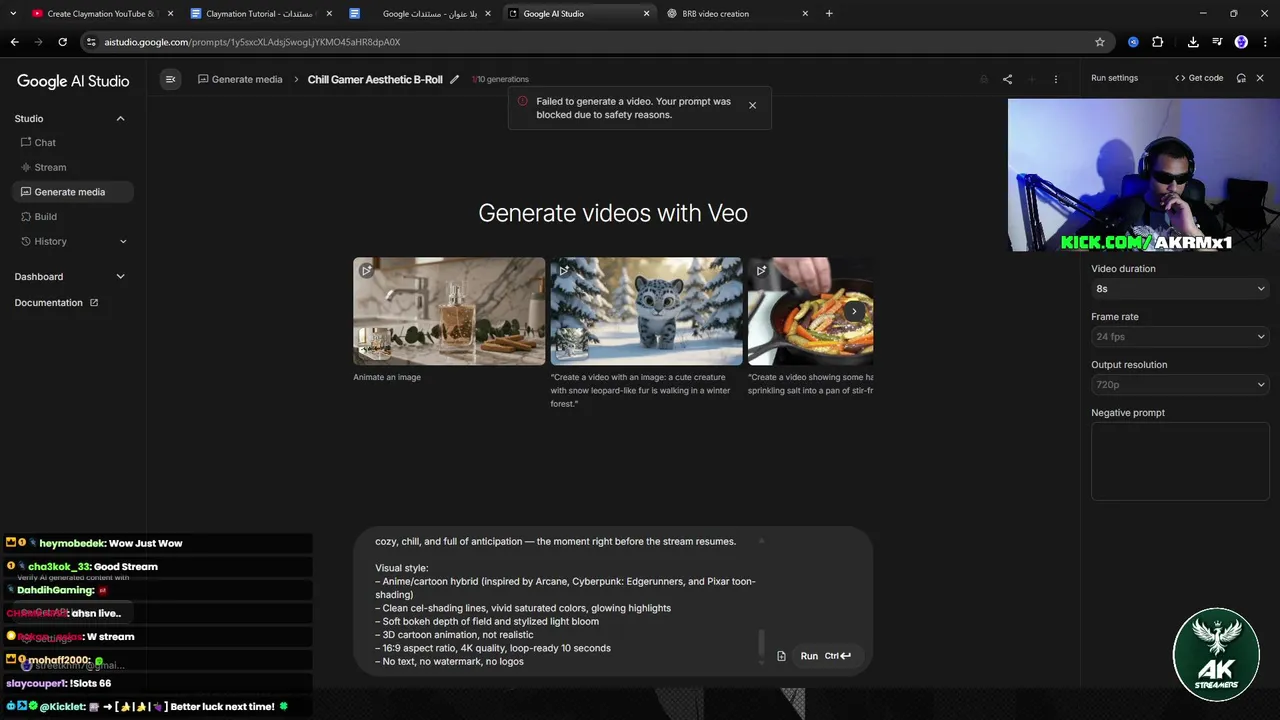Go back to the previous page
Screen dimensions: 1280x720
(14, 42)
